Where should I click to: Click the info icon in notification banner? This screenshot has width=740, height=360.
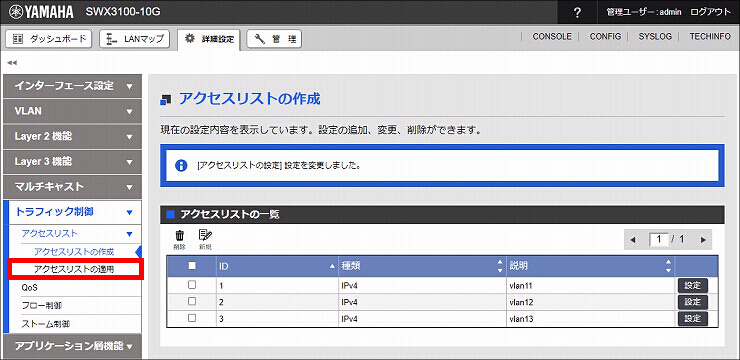[x=181, y=166]
